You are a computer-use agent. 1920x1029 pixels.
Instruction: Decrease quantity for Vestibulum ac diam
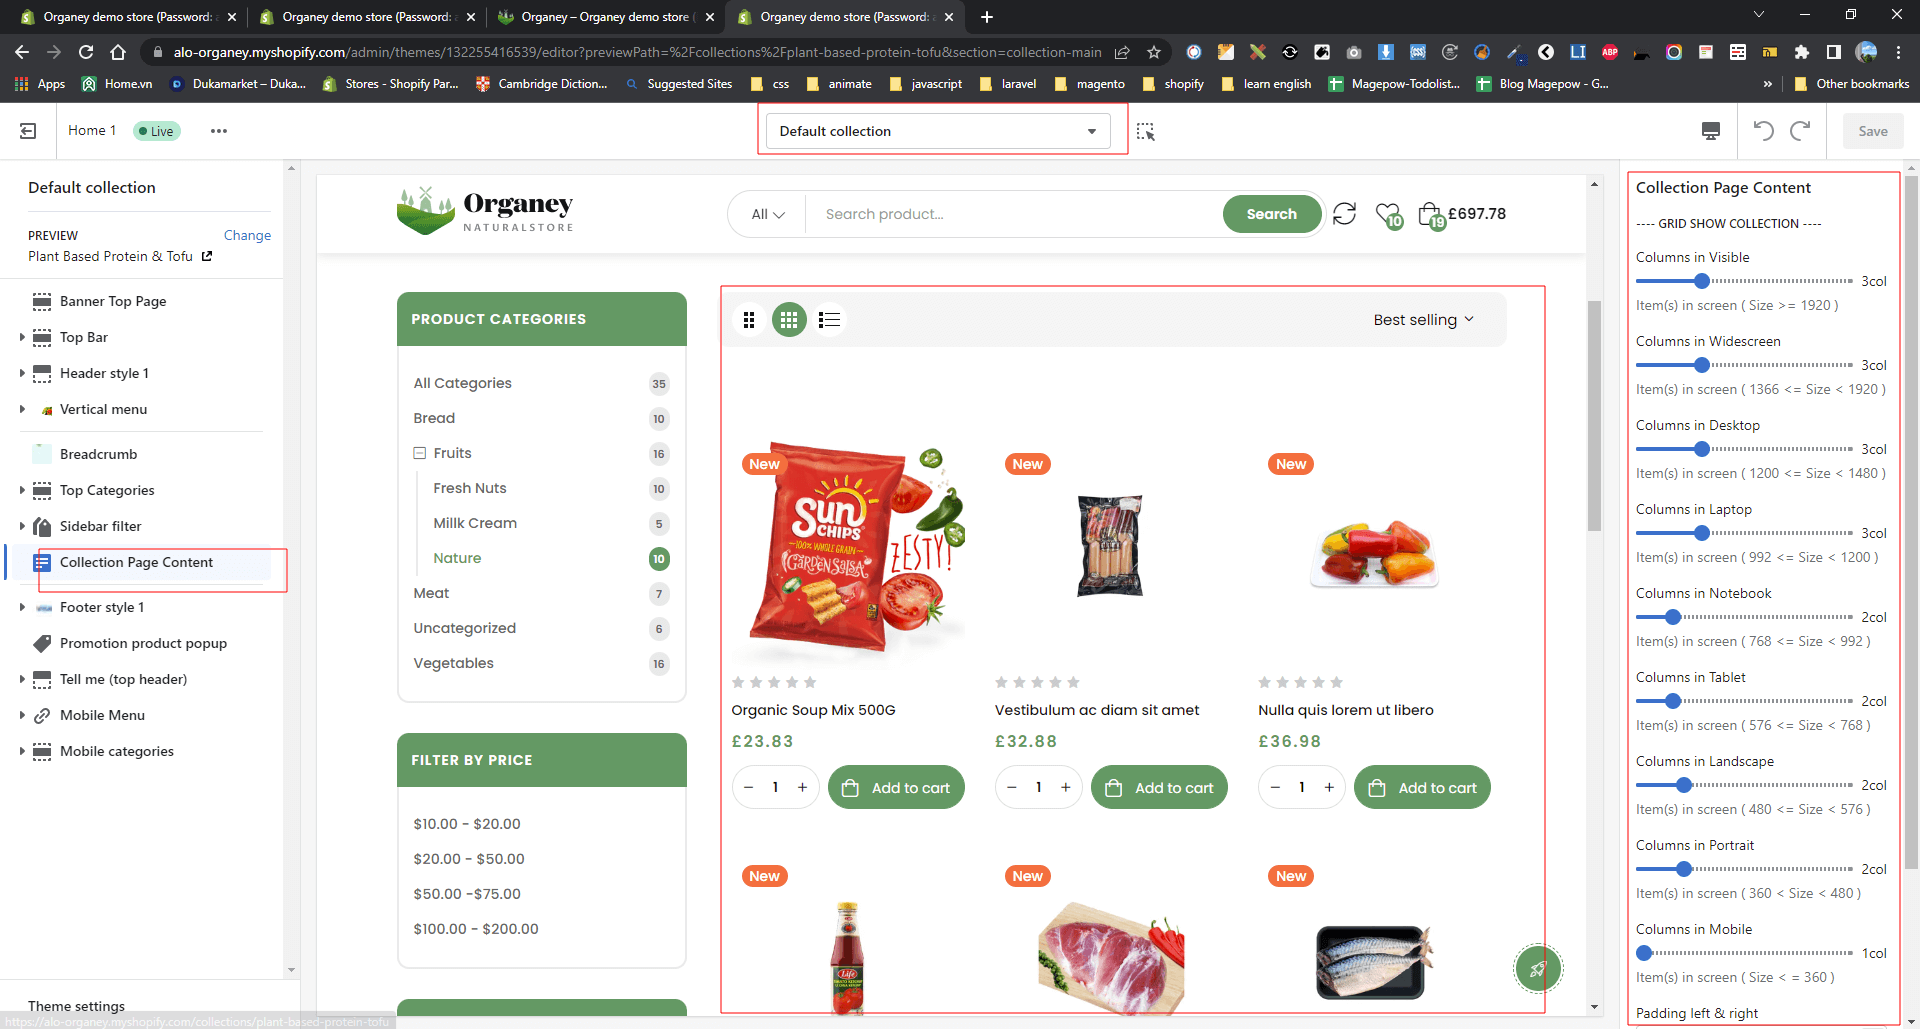tap(1012, 788)
